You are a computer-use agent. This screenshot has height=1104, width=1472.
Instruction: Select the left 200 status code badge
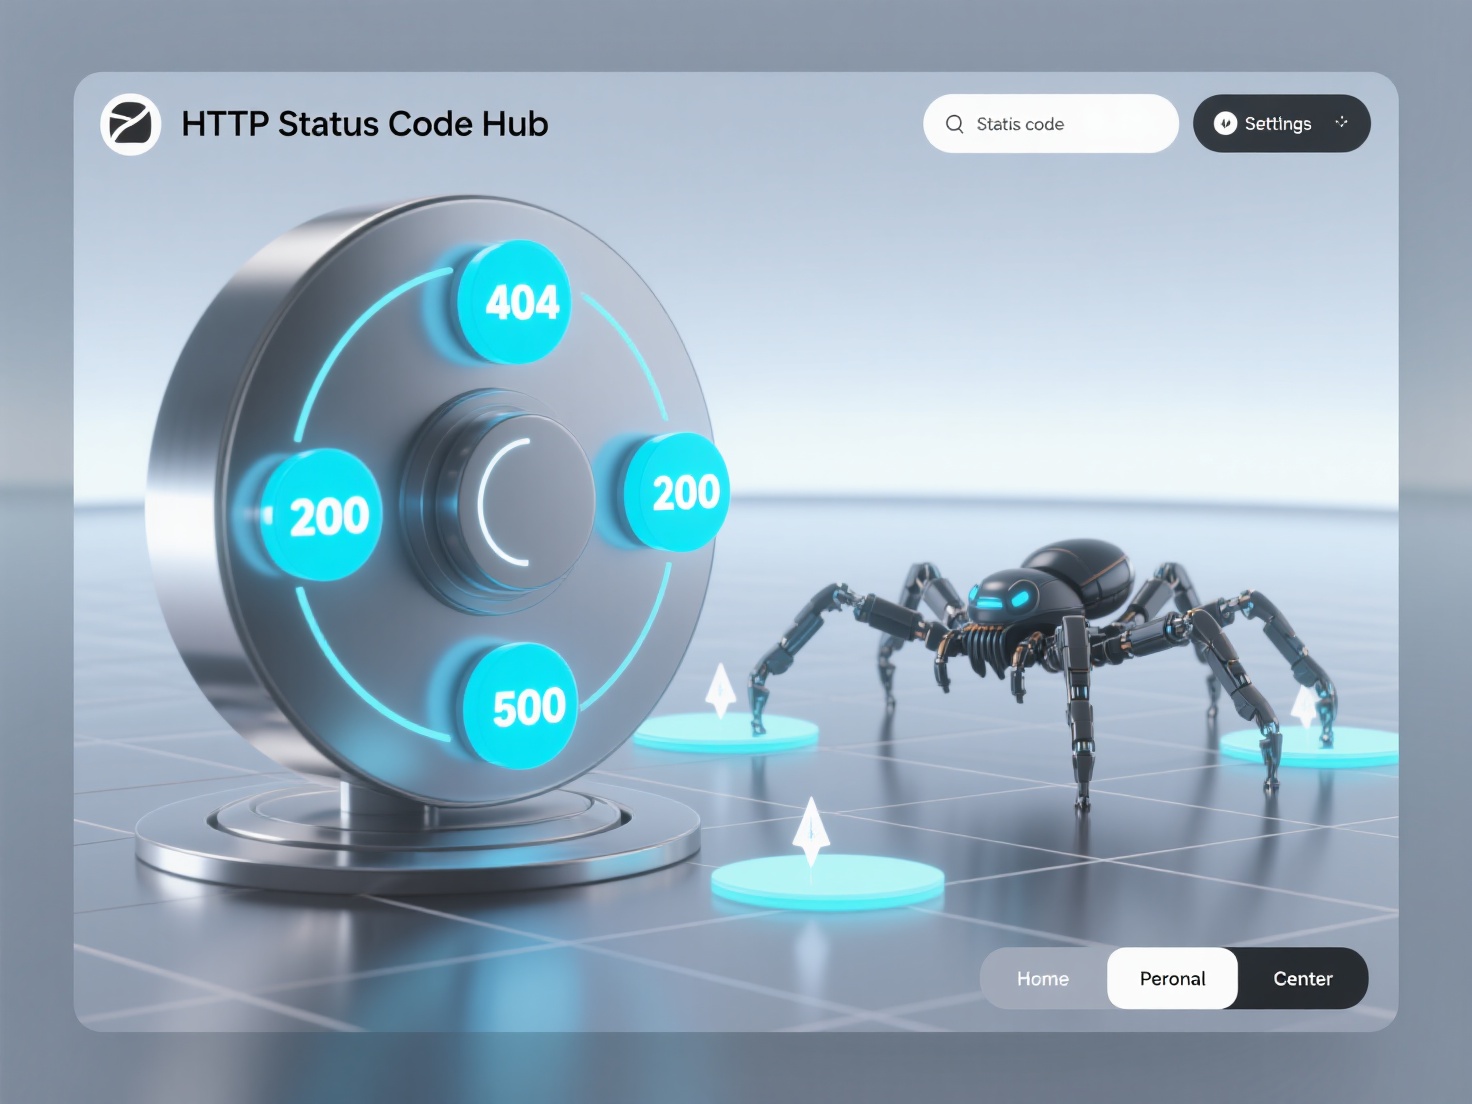(x=323, y=515)
